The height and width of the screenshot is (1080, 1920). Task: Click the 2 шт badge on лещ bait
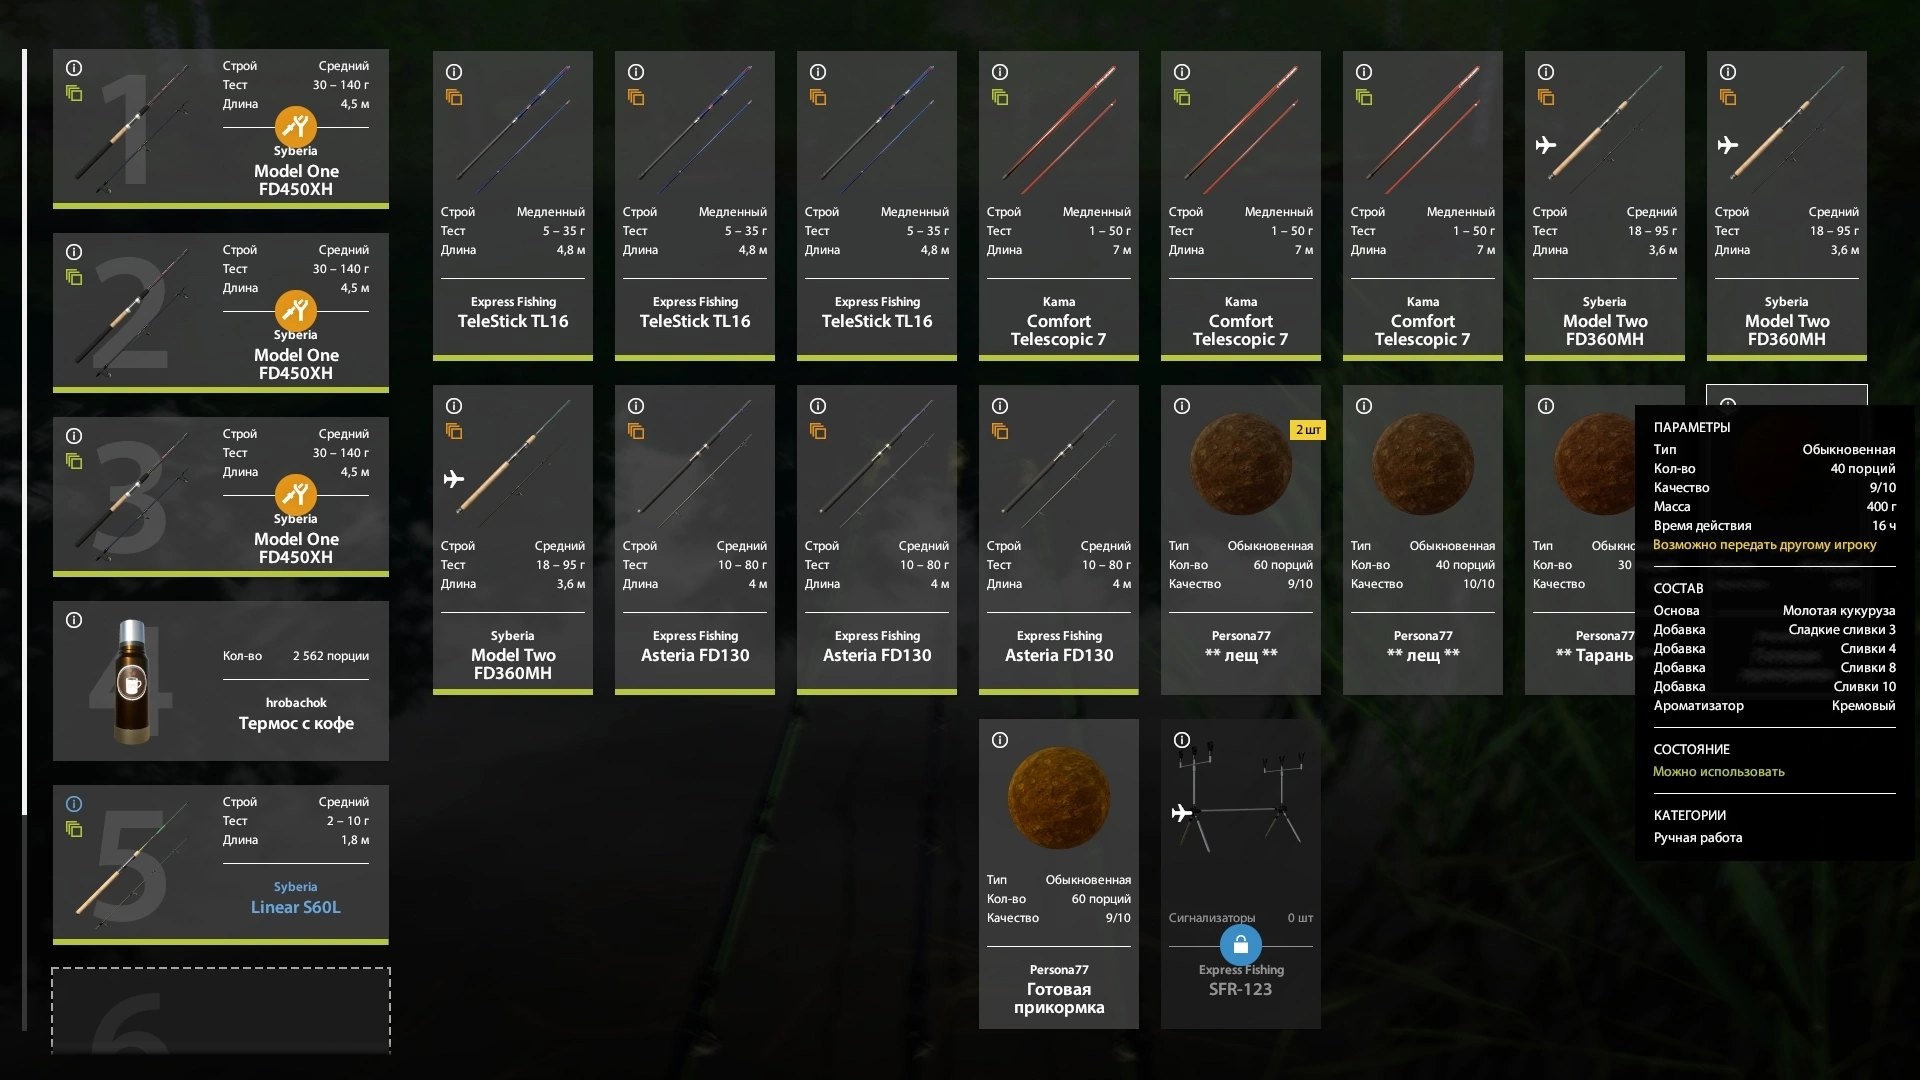[1308, 430]
